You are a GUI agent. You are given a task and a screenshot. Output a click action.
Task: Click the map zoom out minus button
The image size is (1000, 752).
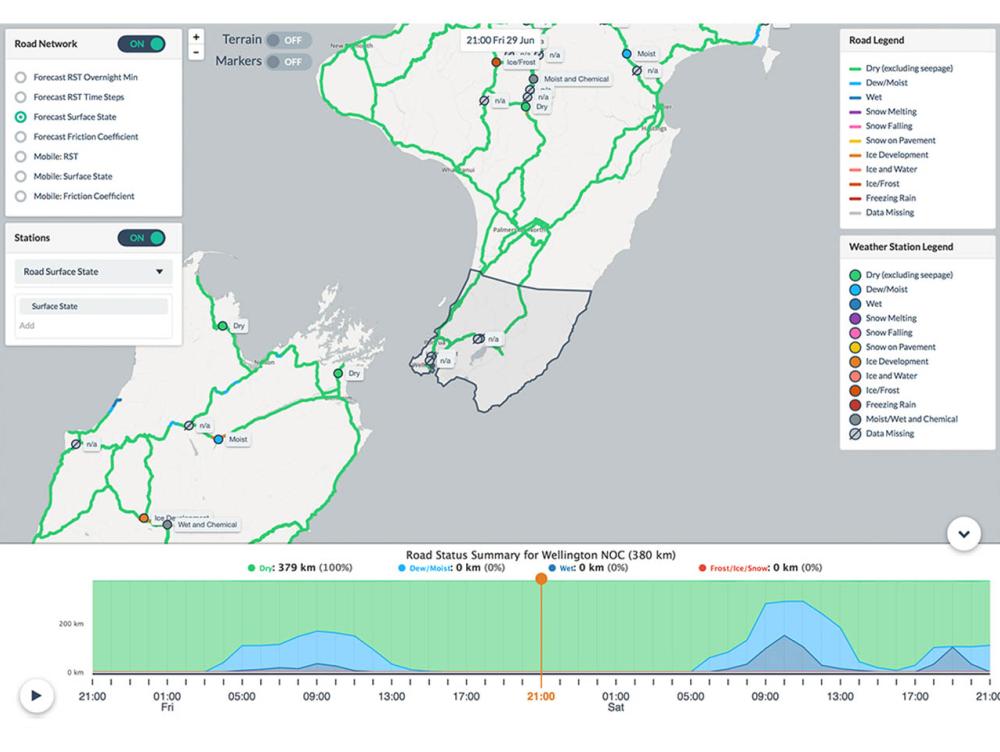pos(196,52)
